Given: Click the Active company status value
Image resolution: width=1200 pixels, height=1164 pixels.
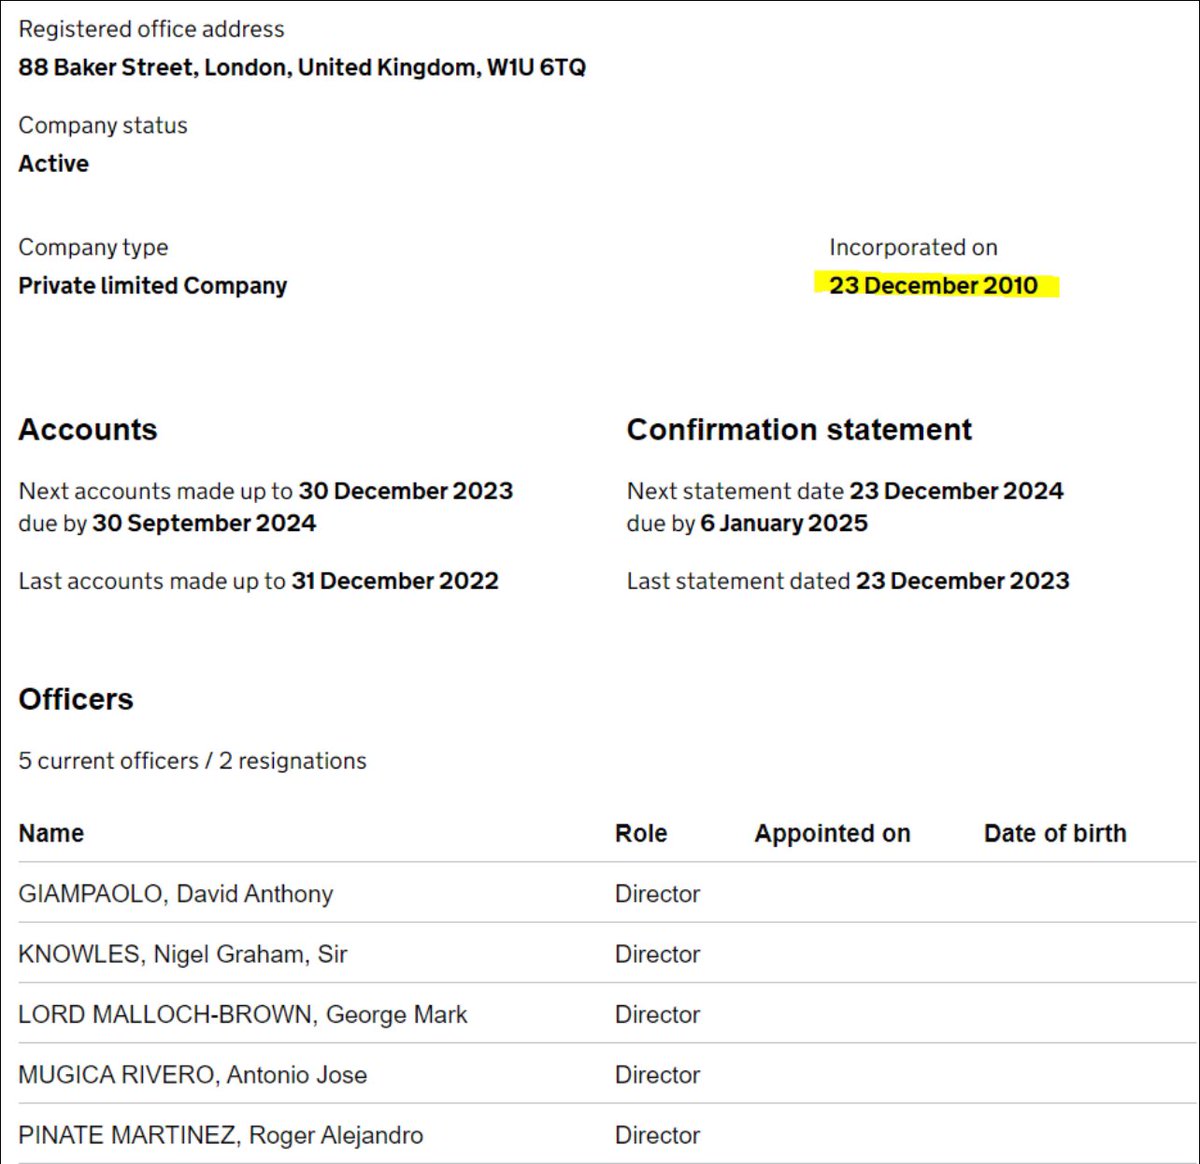Looking at the screenshot, I should (53, 164).
